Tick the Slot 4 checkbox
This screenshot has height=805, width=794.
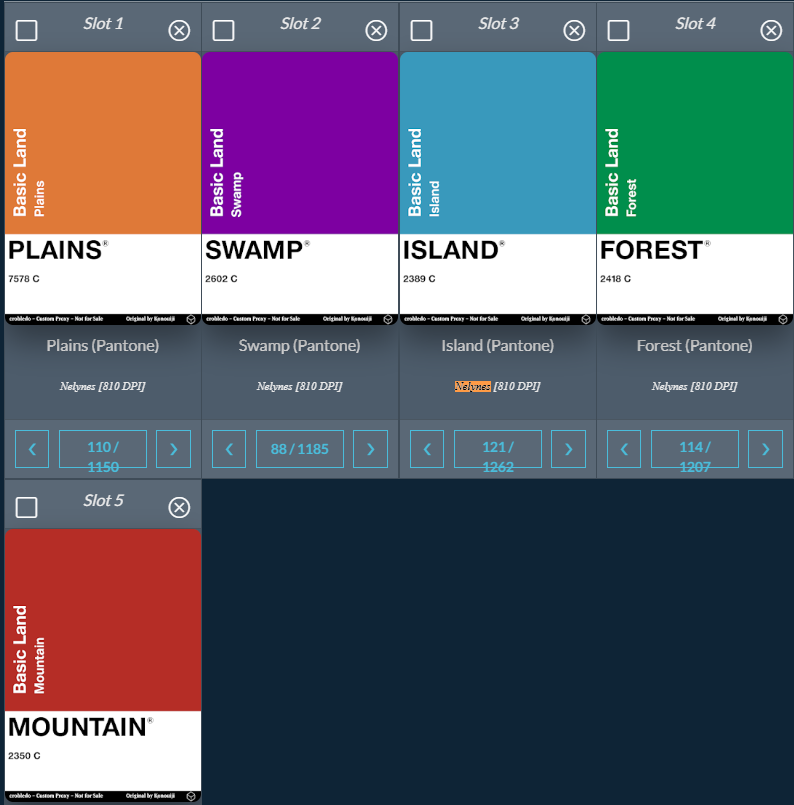click(x=618, y=31)
